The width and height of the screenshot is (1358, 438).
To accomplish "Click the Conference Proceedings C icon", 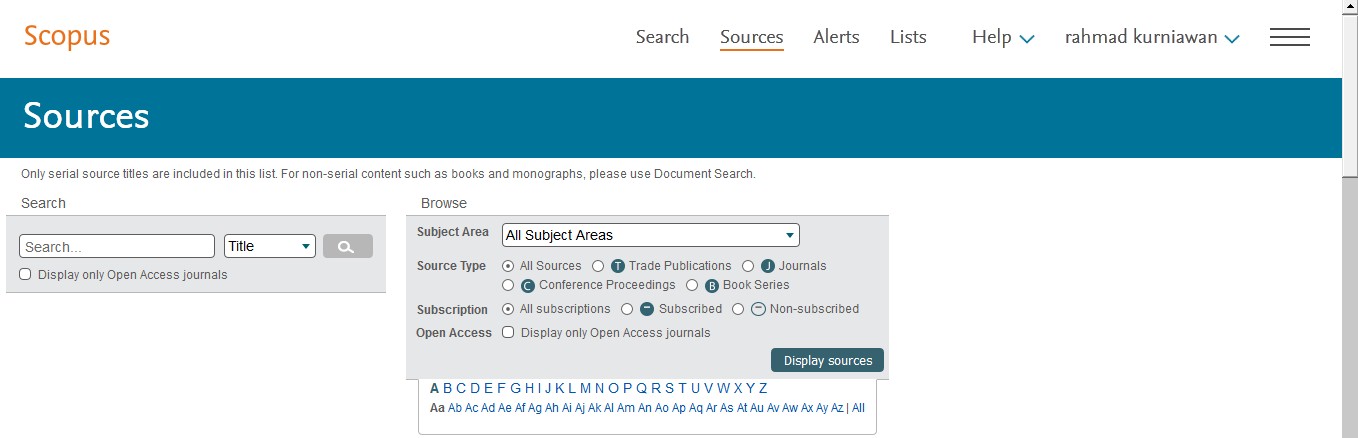I will [x=529, y=286].
